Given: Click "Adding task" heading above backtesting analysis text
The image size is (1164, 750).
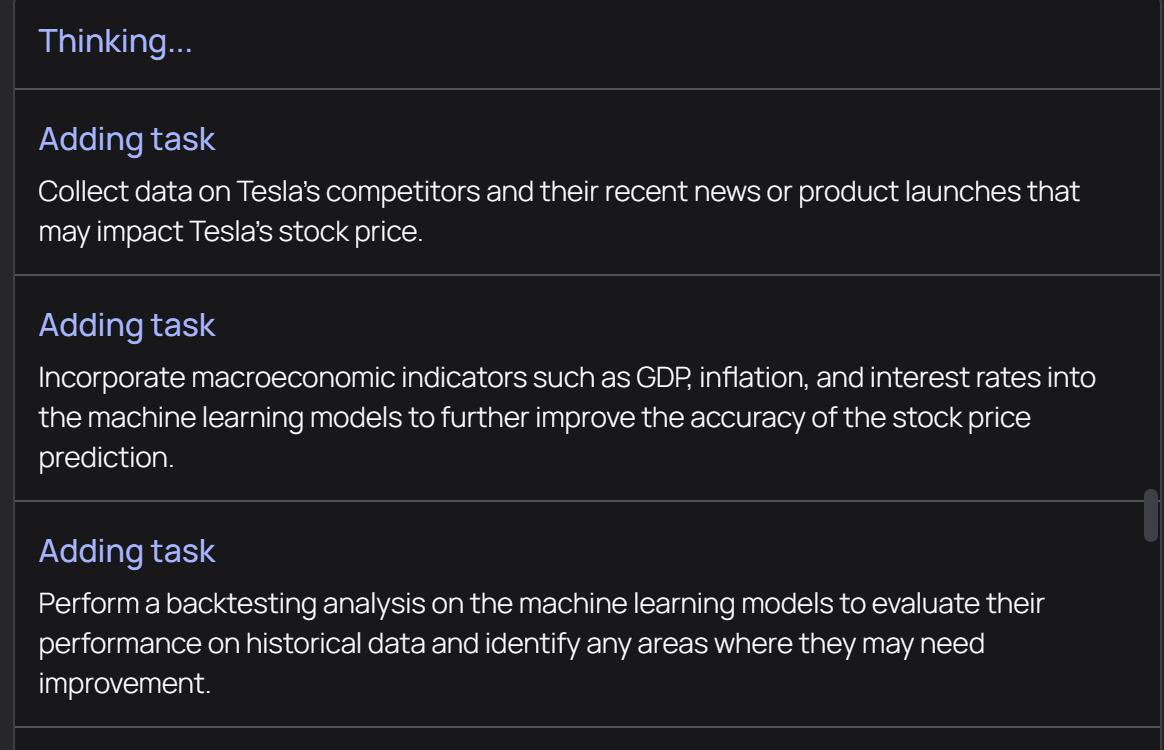Looking at the screenshot, I should [126, 551].
